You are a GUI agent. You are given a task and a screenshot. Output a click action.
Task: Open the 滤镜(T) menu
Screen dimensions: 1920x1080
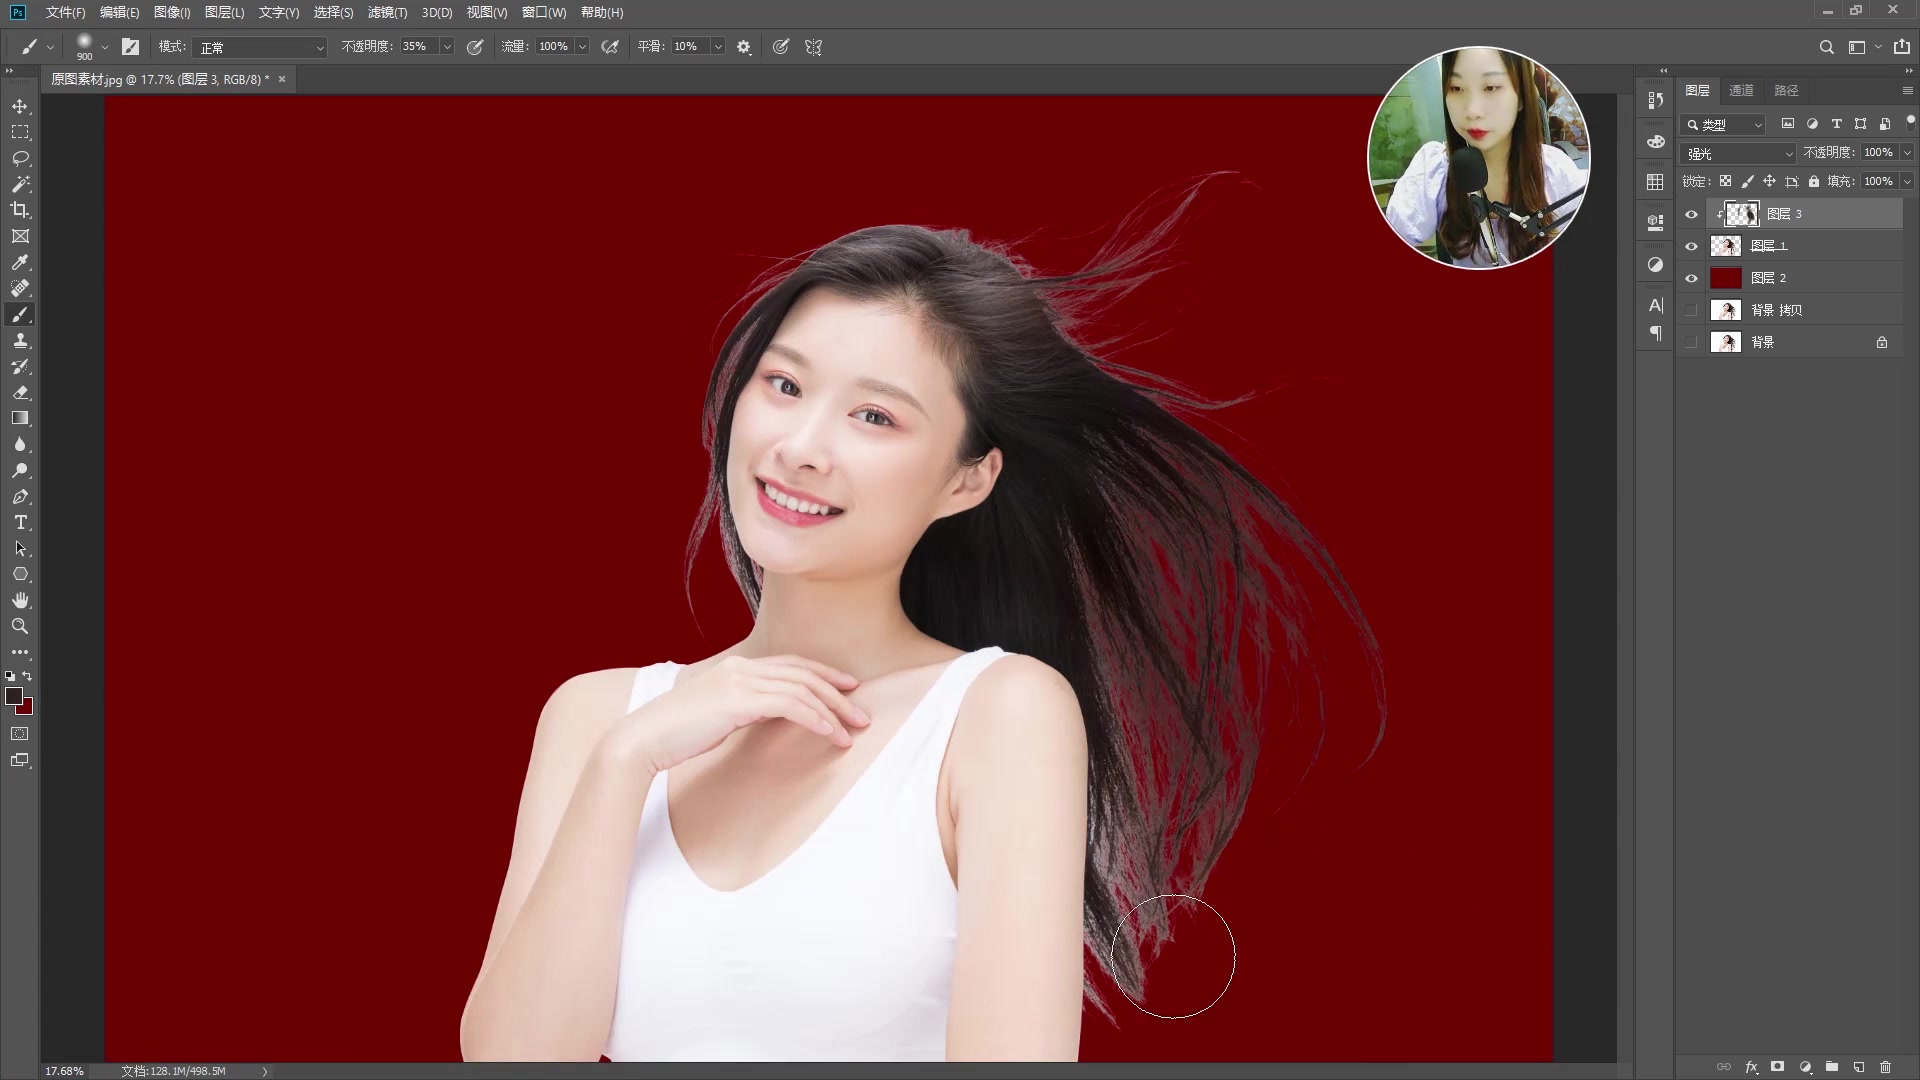pyautogui.click(x=387, y=12)
